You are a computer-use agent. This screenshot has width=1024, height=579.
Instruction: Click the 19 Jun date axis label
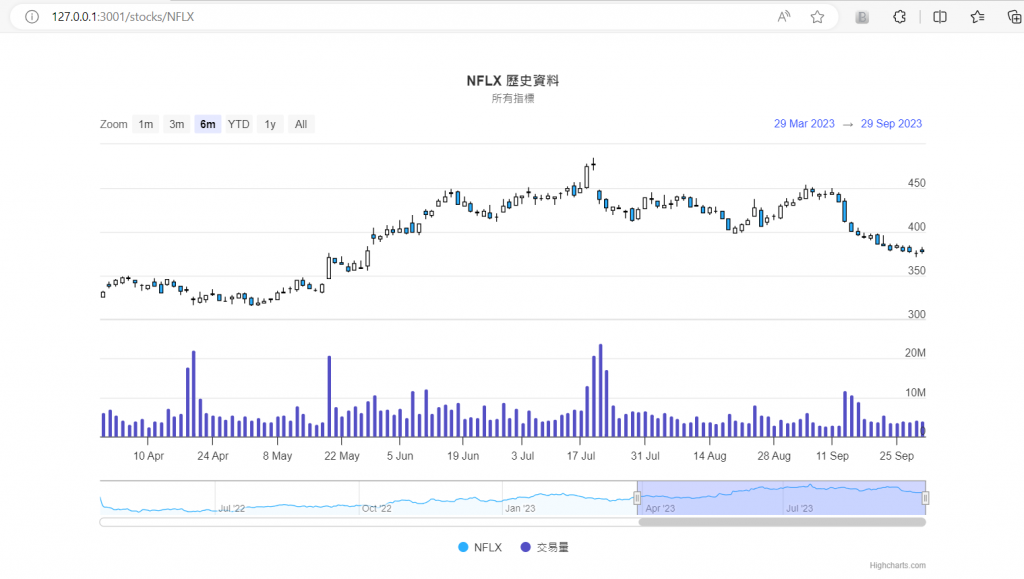click(463, 456)
